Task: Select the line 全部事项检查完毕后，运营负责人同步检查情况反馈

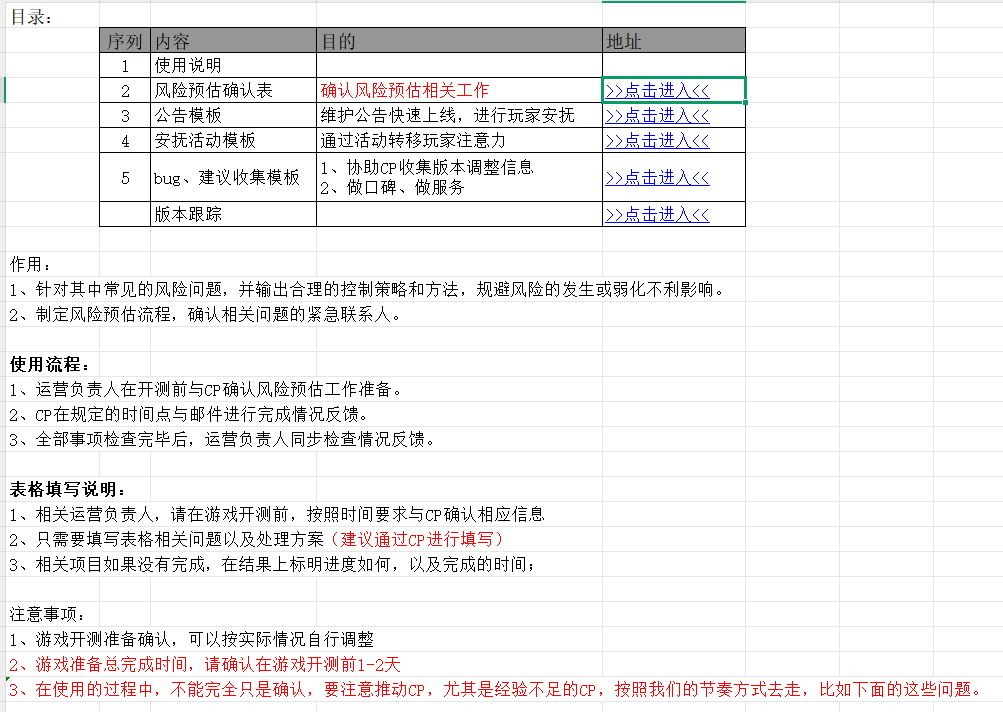Action: click(223, 439)
